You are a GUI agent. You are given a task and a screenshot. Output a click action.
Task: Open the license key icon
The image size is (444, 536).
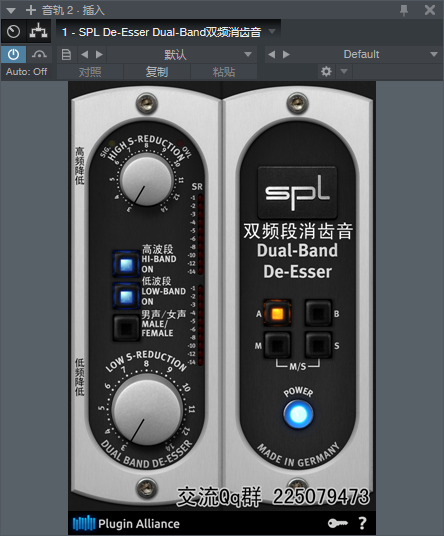pyautogui.click(x=337, y=523)
